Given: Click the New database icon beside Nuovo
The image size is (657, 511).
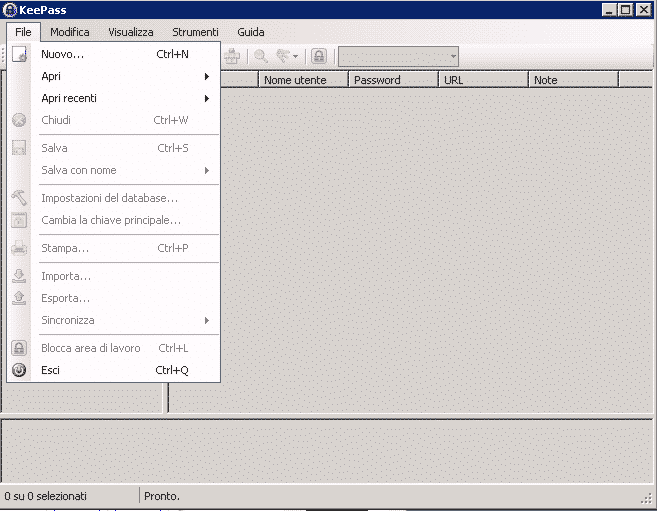Looking at the screenshot, I should pyautogui.click(x=19, y=54).
